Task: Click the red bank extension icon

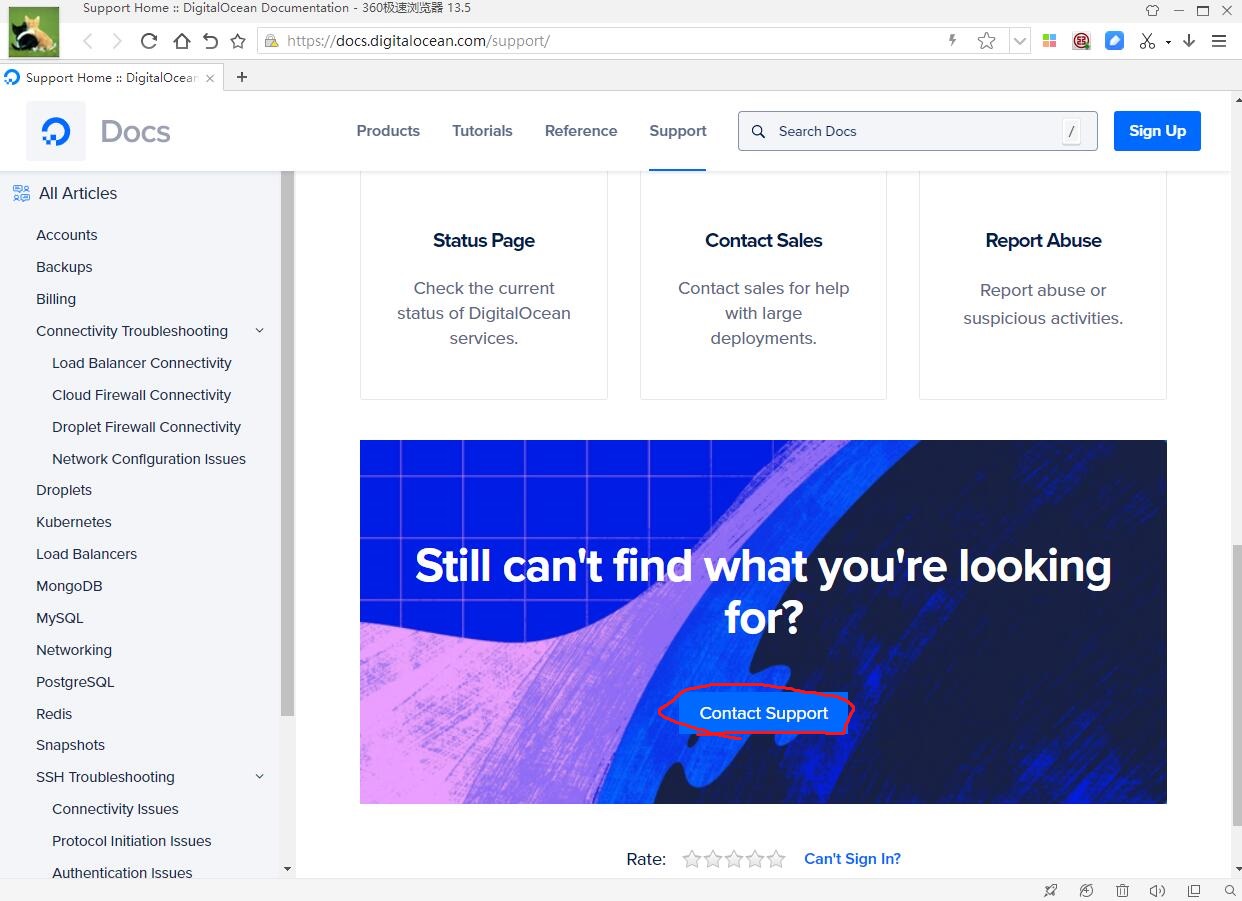Action: pyautogui.click(x=1081, y=41)
